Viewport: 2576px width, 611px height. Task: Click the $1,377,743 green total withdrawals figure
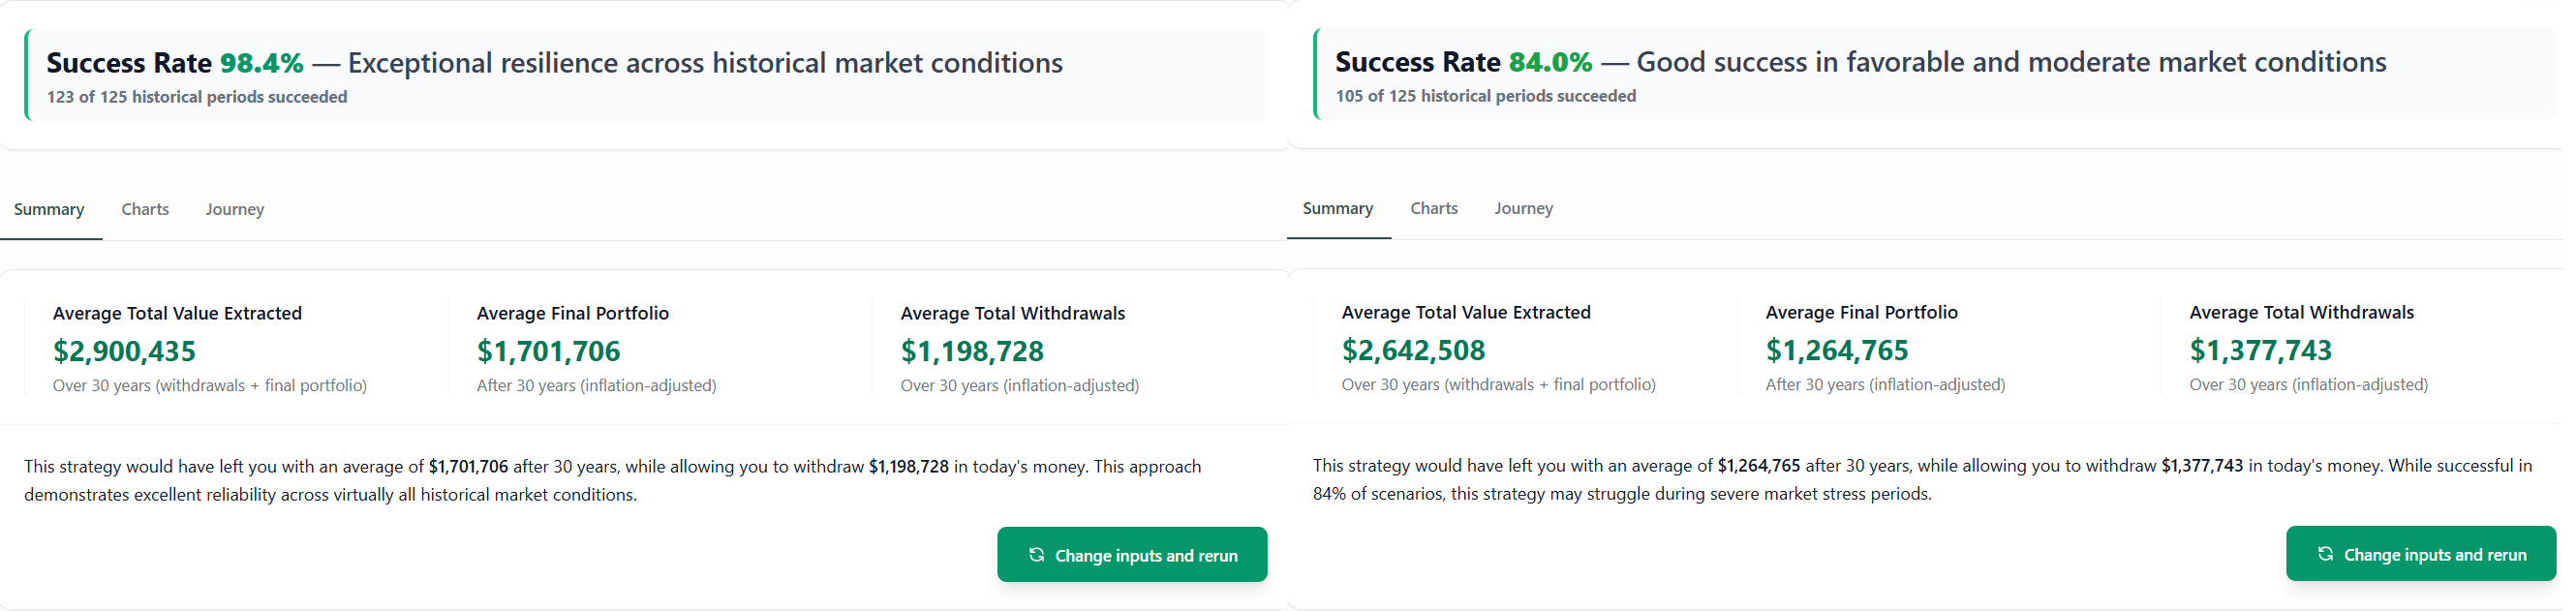click(x=2261, y=350)
